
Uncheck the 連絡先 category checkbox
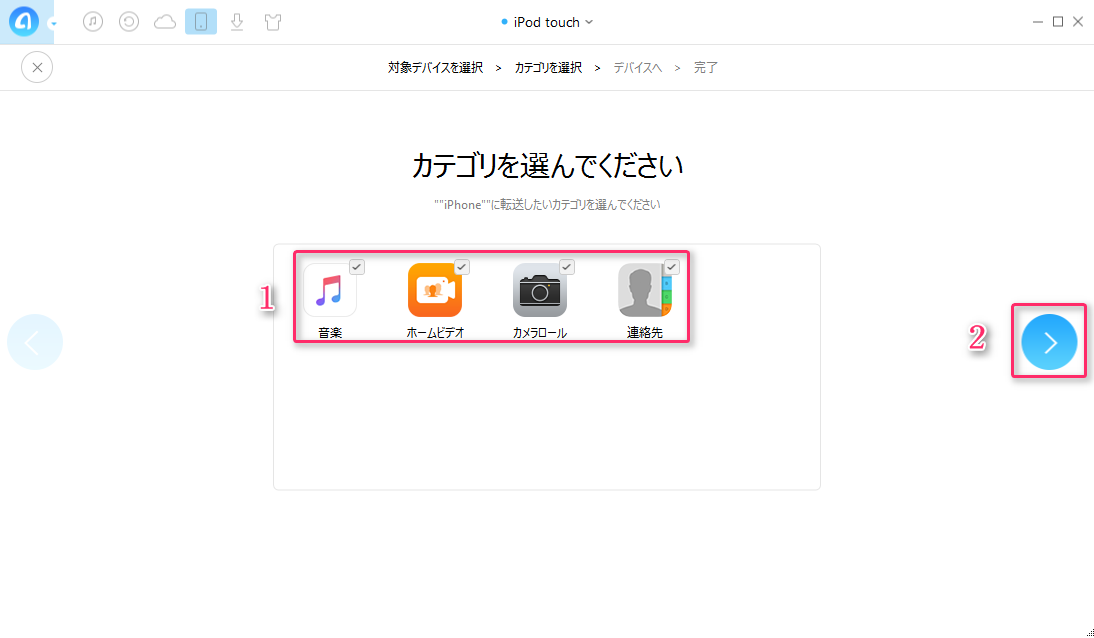pos(671,267)
